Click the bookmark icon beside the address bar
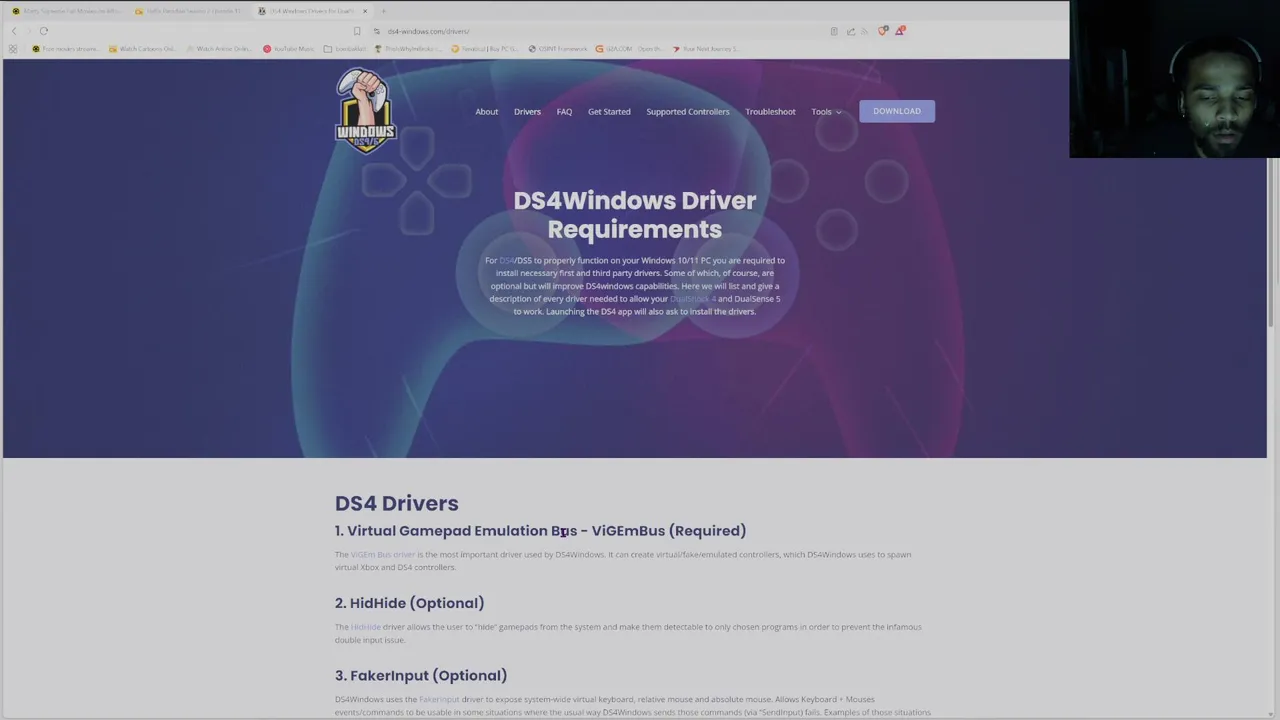Screen dimensions: 1280x720 click(x=357, y=31)
